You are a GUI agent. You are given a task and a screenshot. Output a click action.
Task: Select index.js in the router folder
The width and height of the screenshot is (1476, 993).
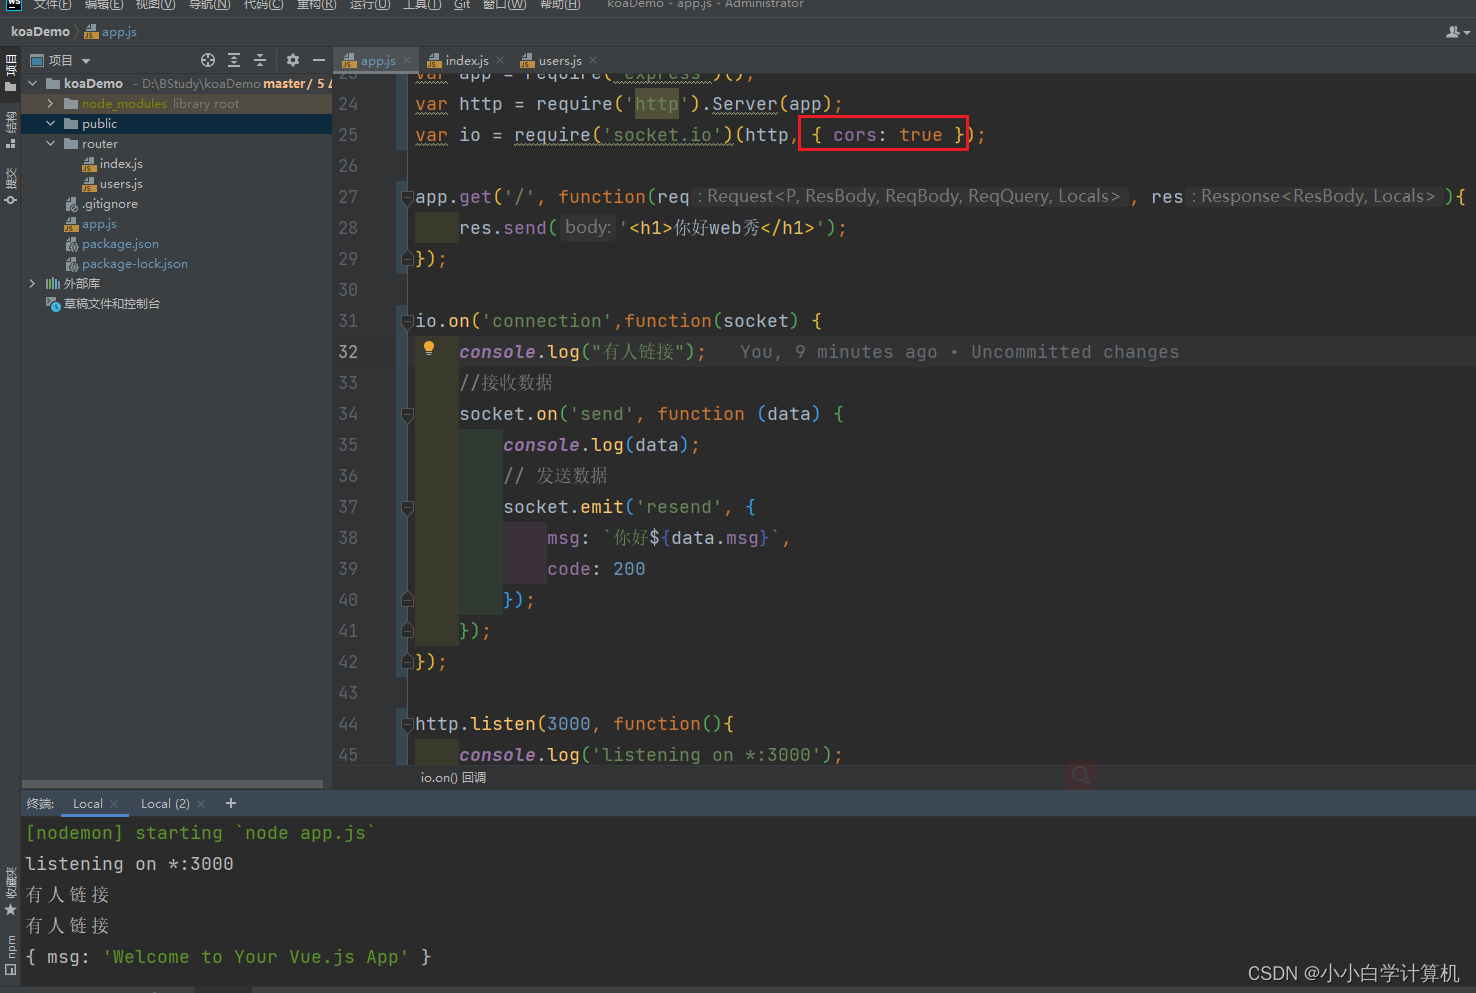click(121, 164)
